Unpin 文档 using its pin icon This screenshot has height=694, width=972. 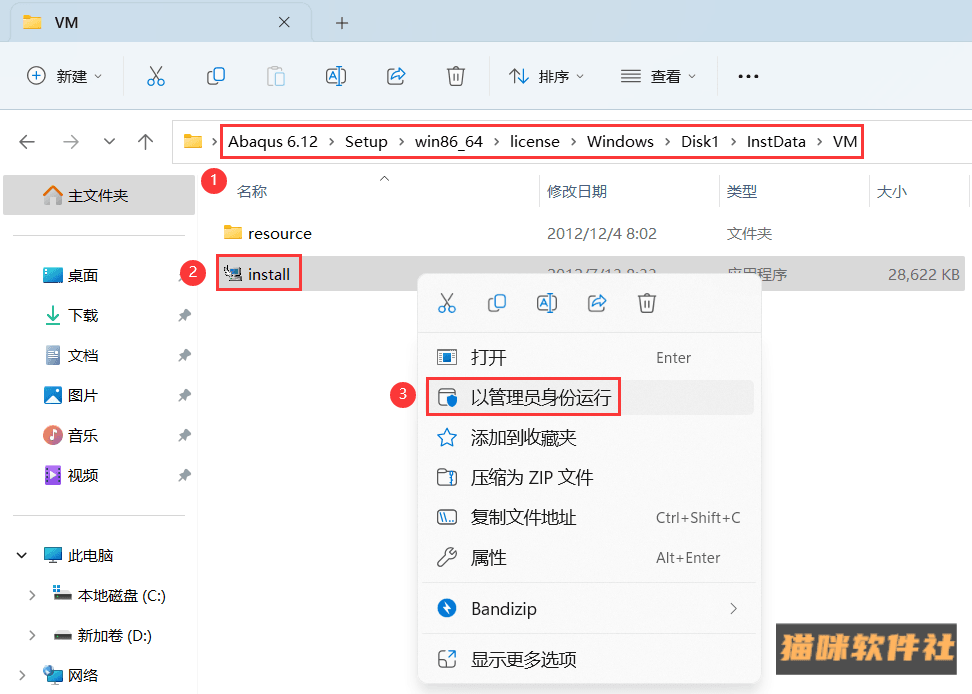[x=184, y=356]
